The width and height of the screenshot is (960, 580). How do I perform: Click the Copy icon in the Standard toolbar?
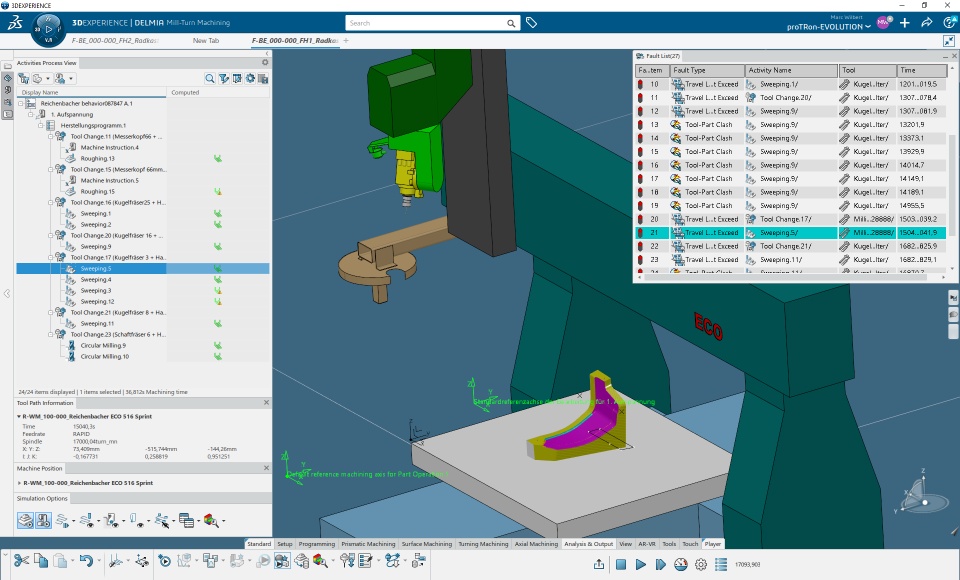pyautogui.click(x=41, y=560)
